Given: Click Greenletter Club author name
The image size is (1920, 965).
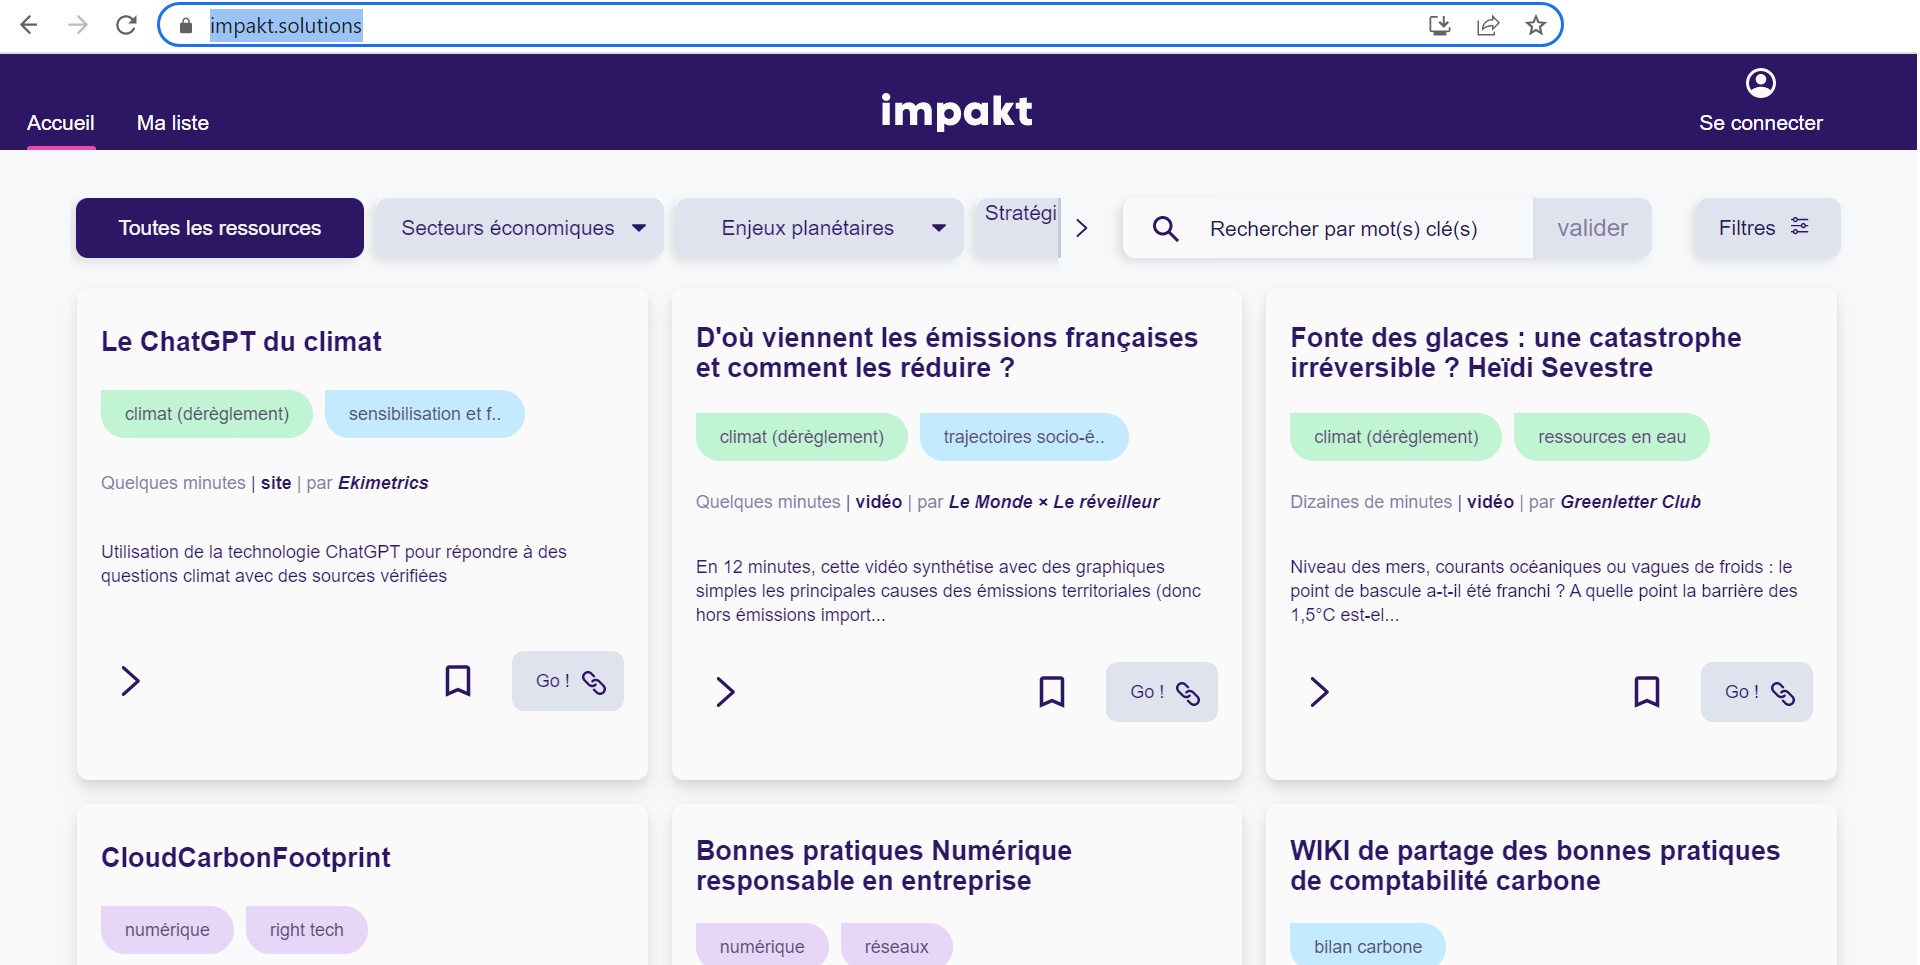Looking at the screenshot, I should [x=1631, y=502].
